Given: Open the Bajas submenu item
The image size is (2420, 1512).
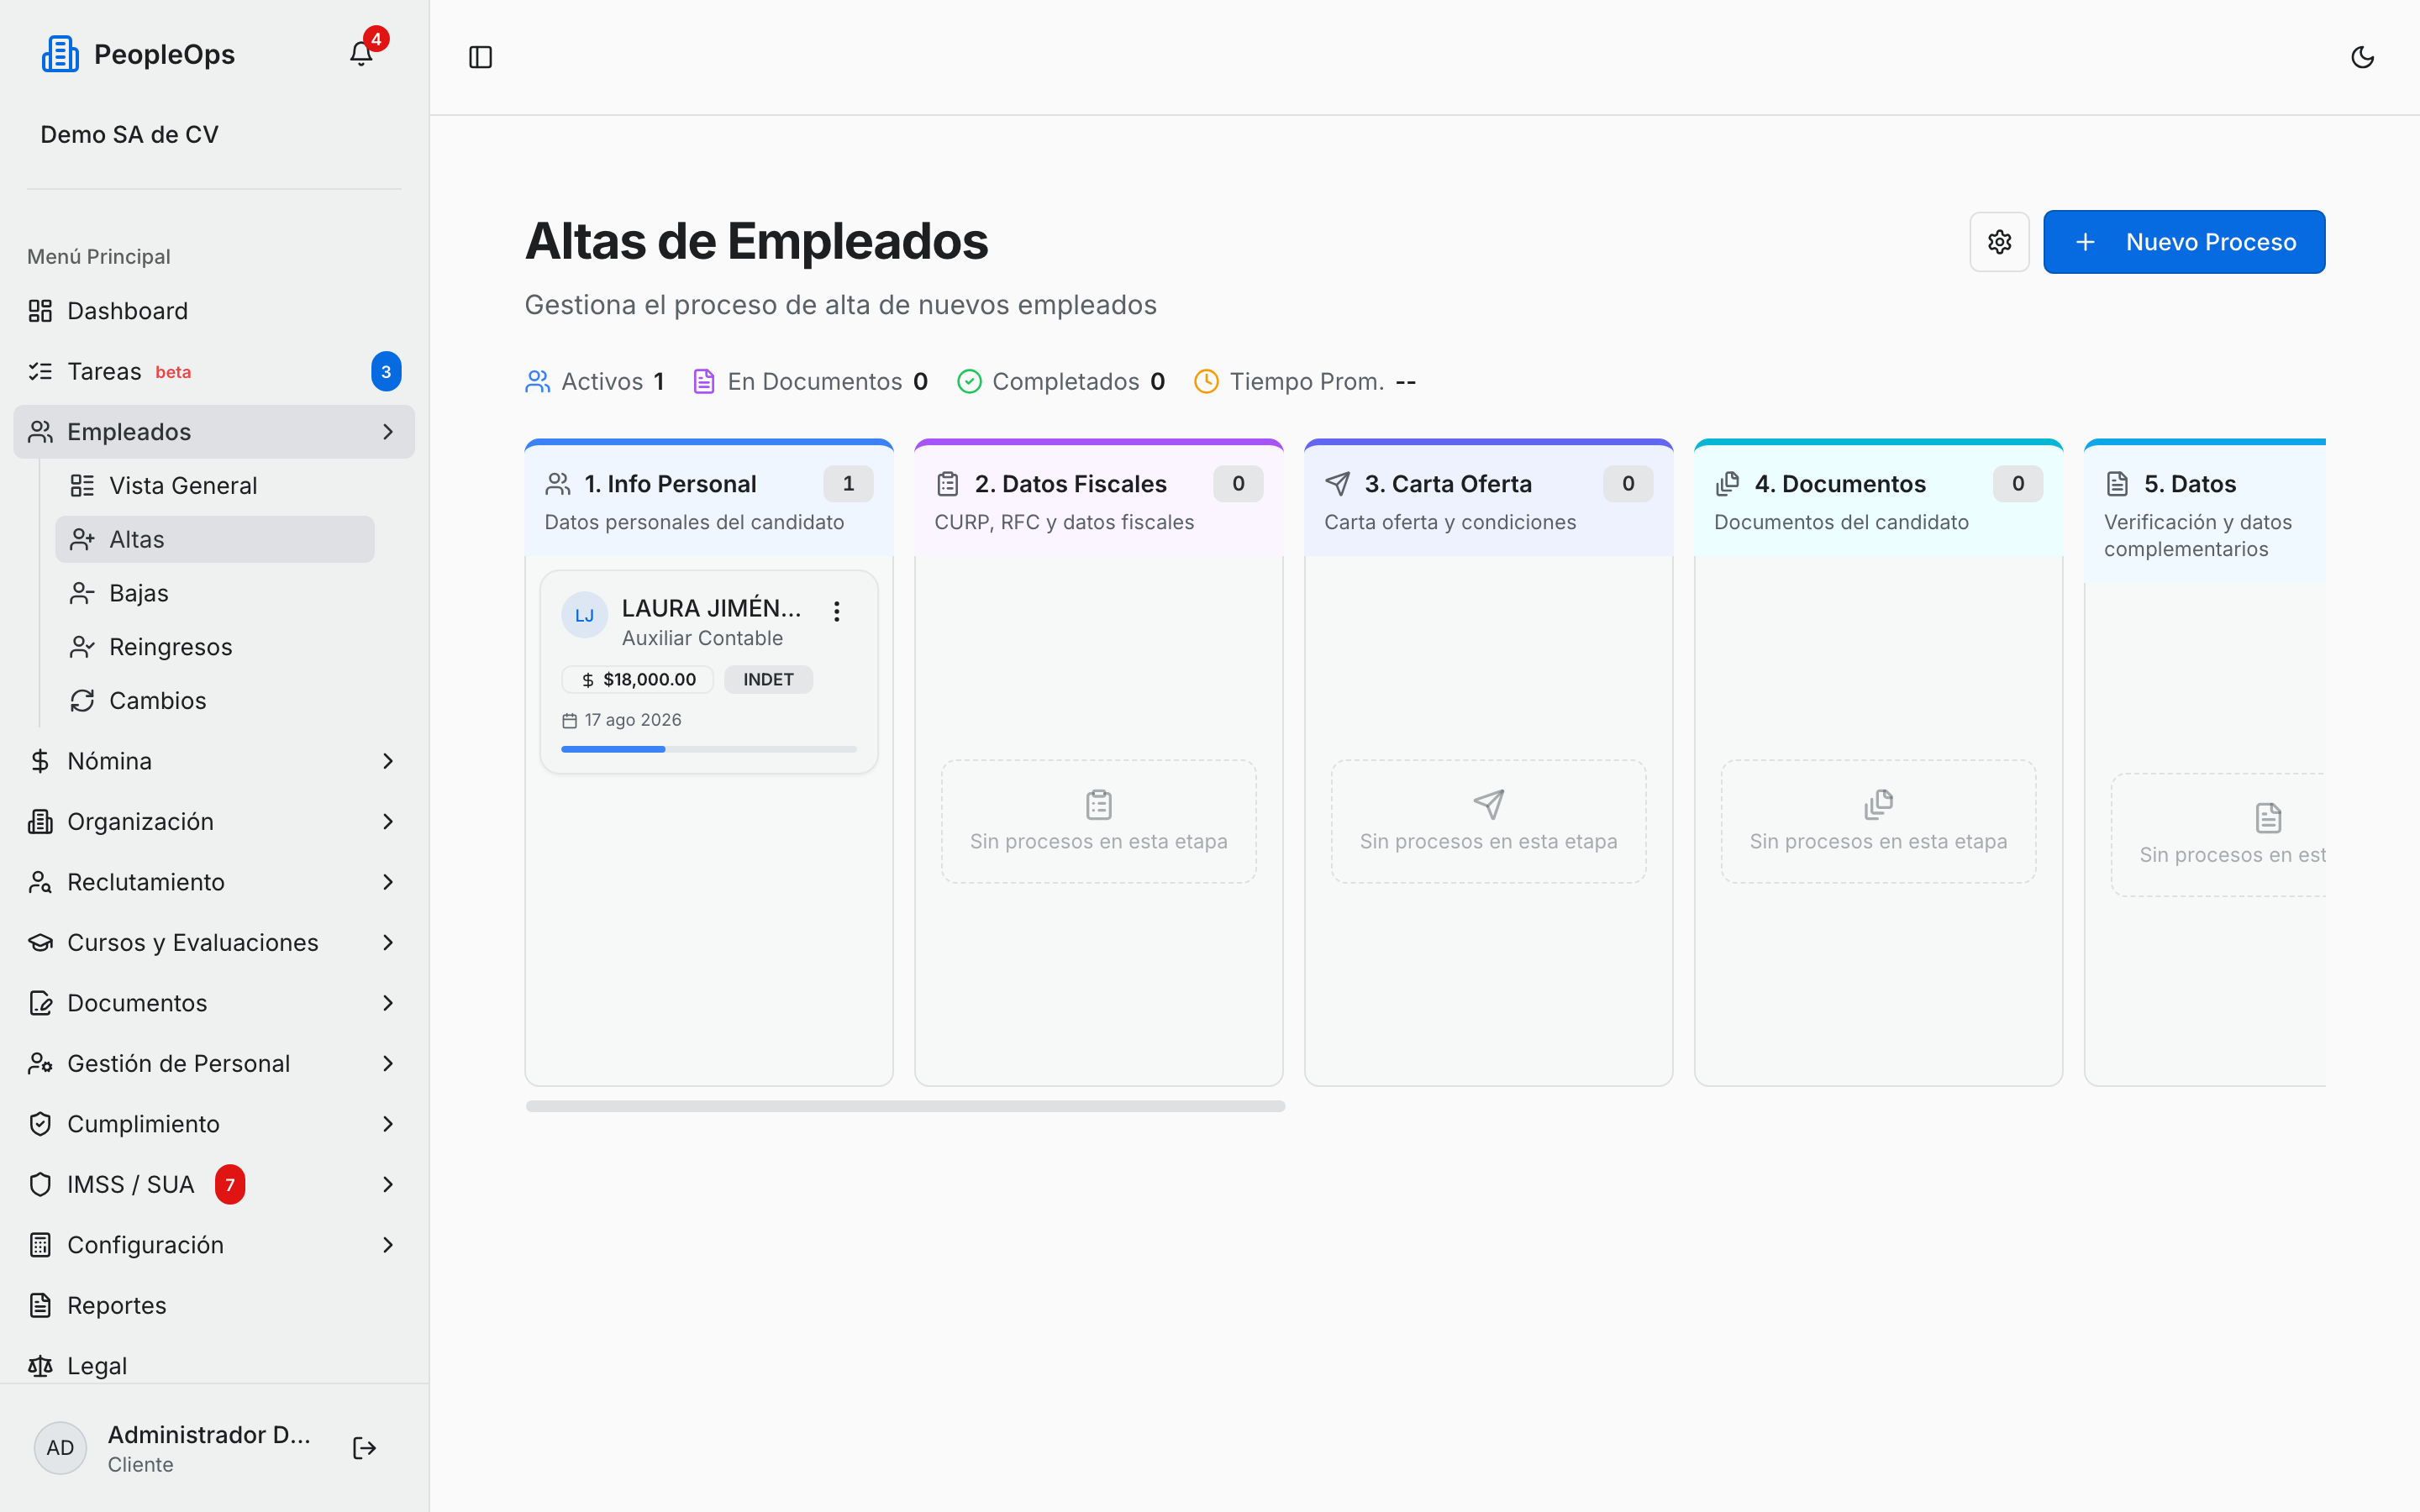Looking at the screenshot, I should [215, 593].
